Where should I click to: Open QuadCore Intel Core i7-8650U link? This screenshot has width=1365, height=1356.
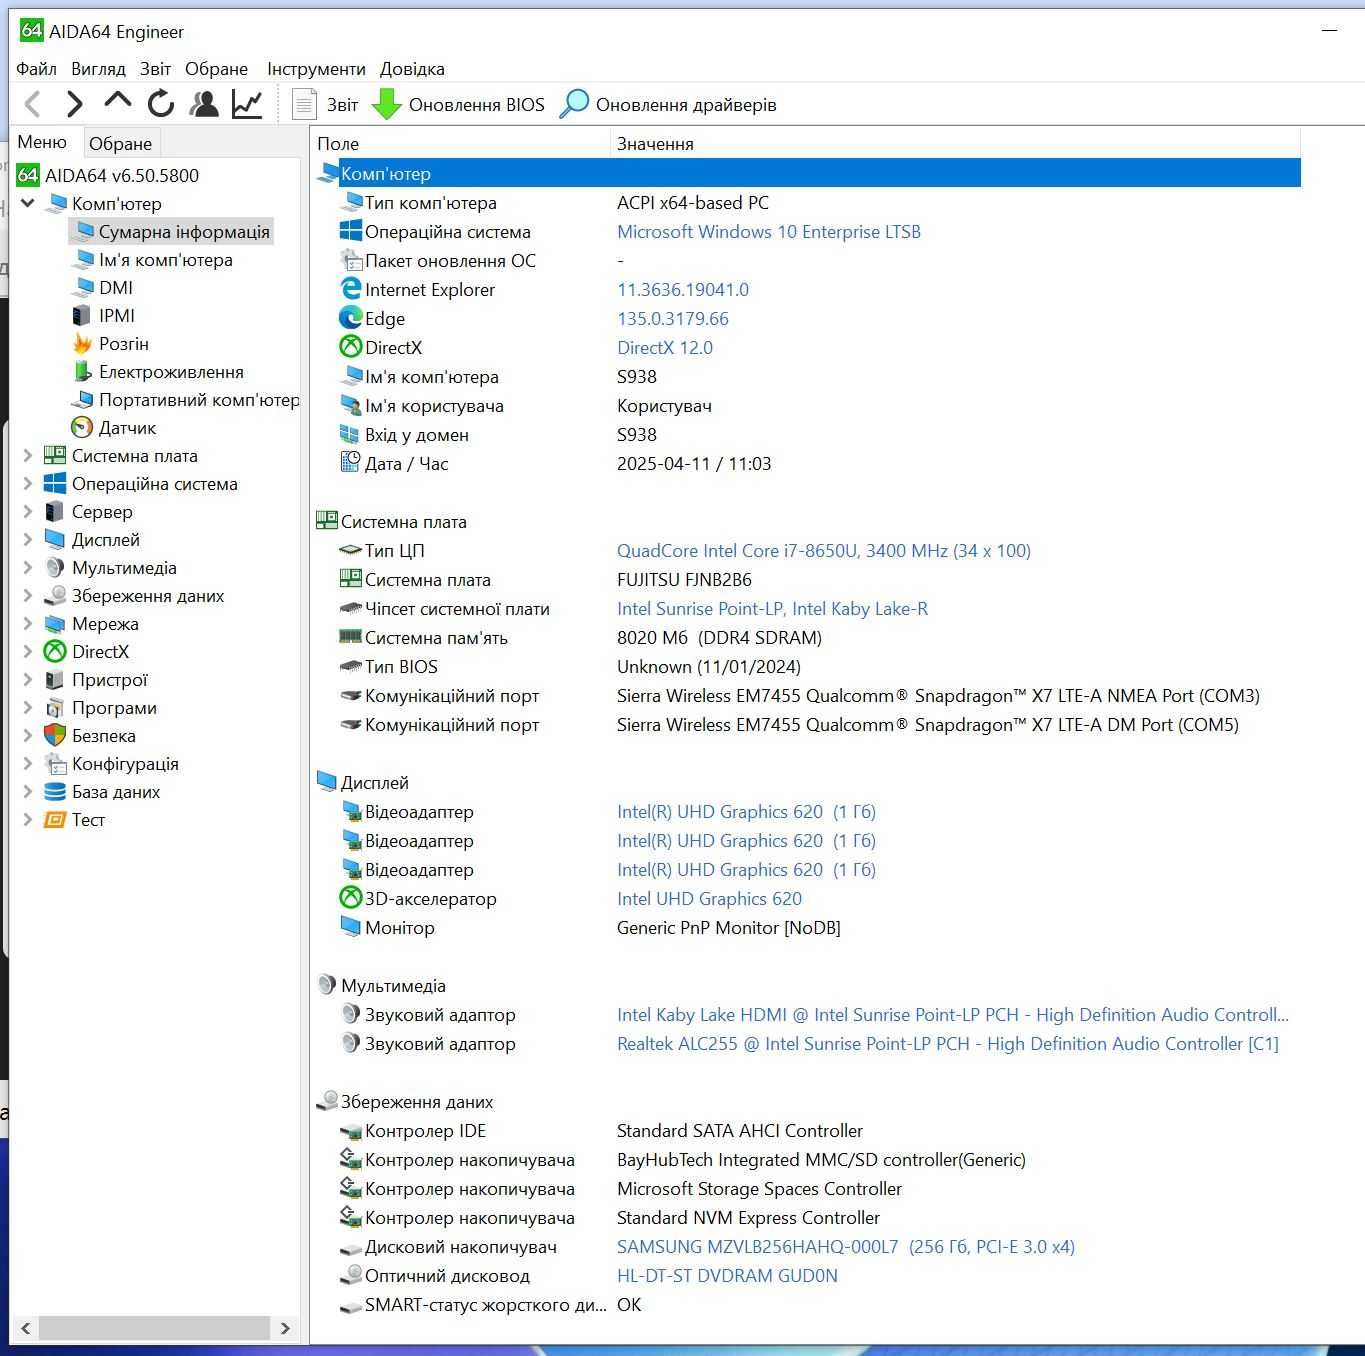pos(823,550)
